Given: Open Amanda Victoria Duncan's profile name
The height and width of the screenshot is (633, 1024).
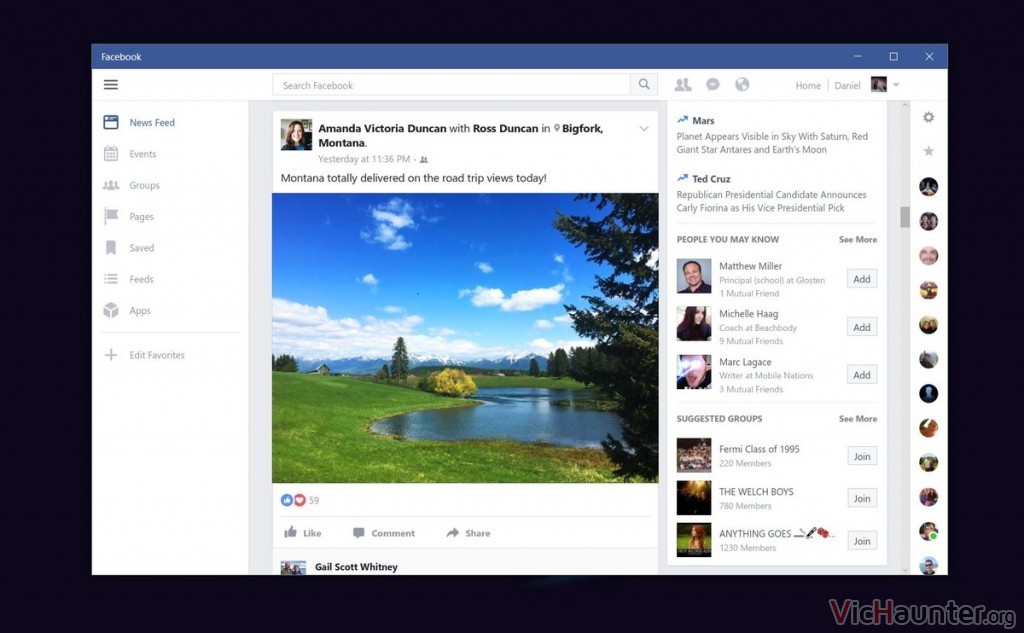Looking at the screenshot, I should click(382, 129).
